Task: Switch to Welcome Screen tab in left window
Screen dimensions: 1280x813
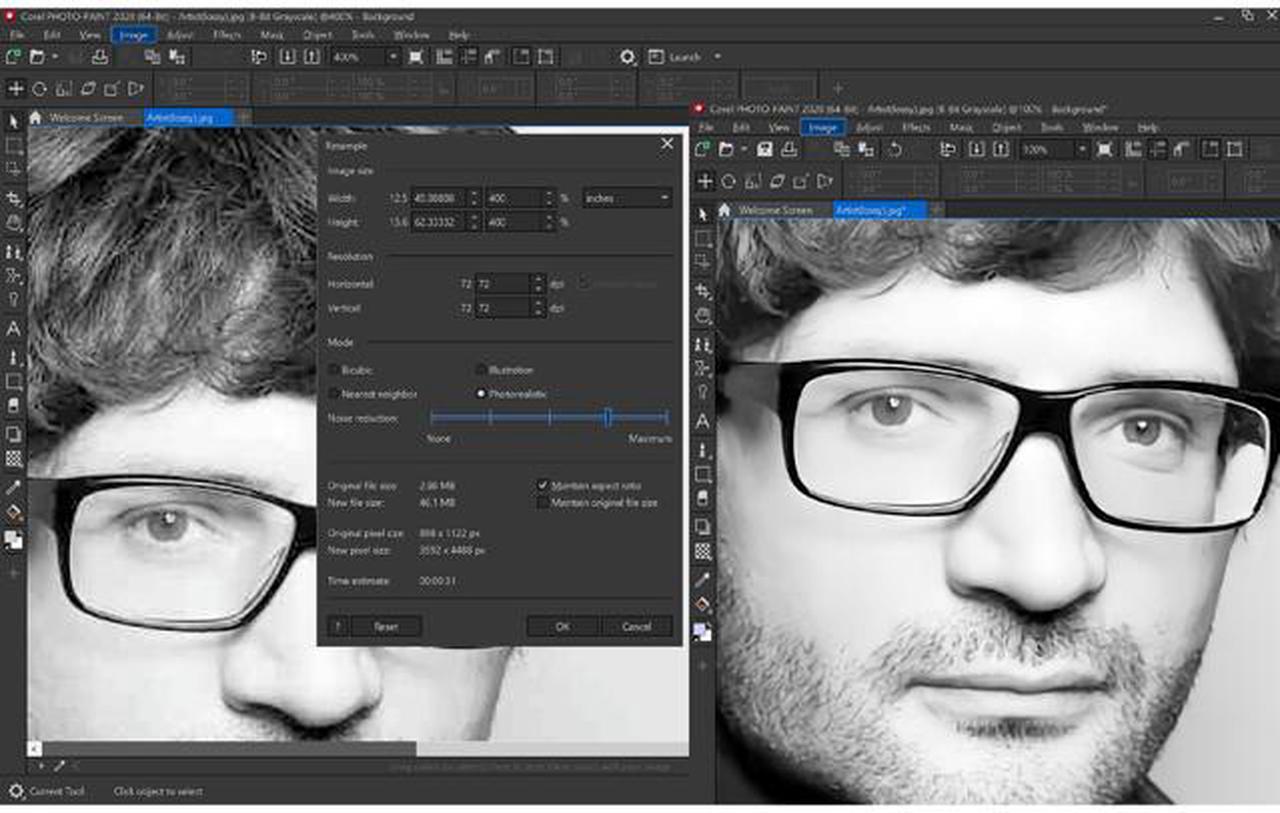Action: click(88, 117)
